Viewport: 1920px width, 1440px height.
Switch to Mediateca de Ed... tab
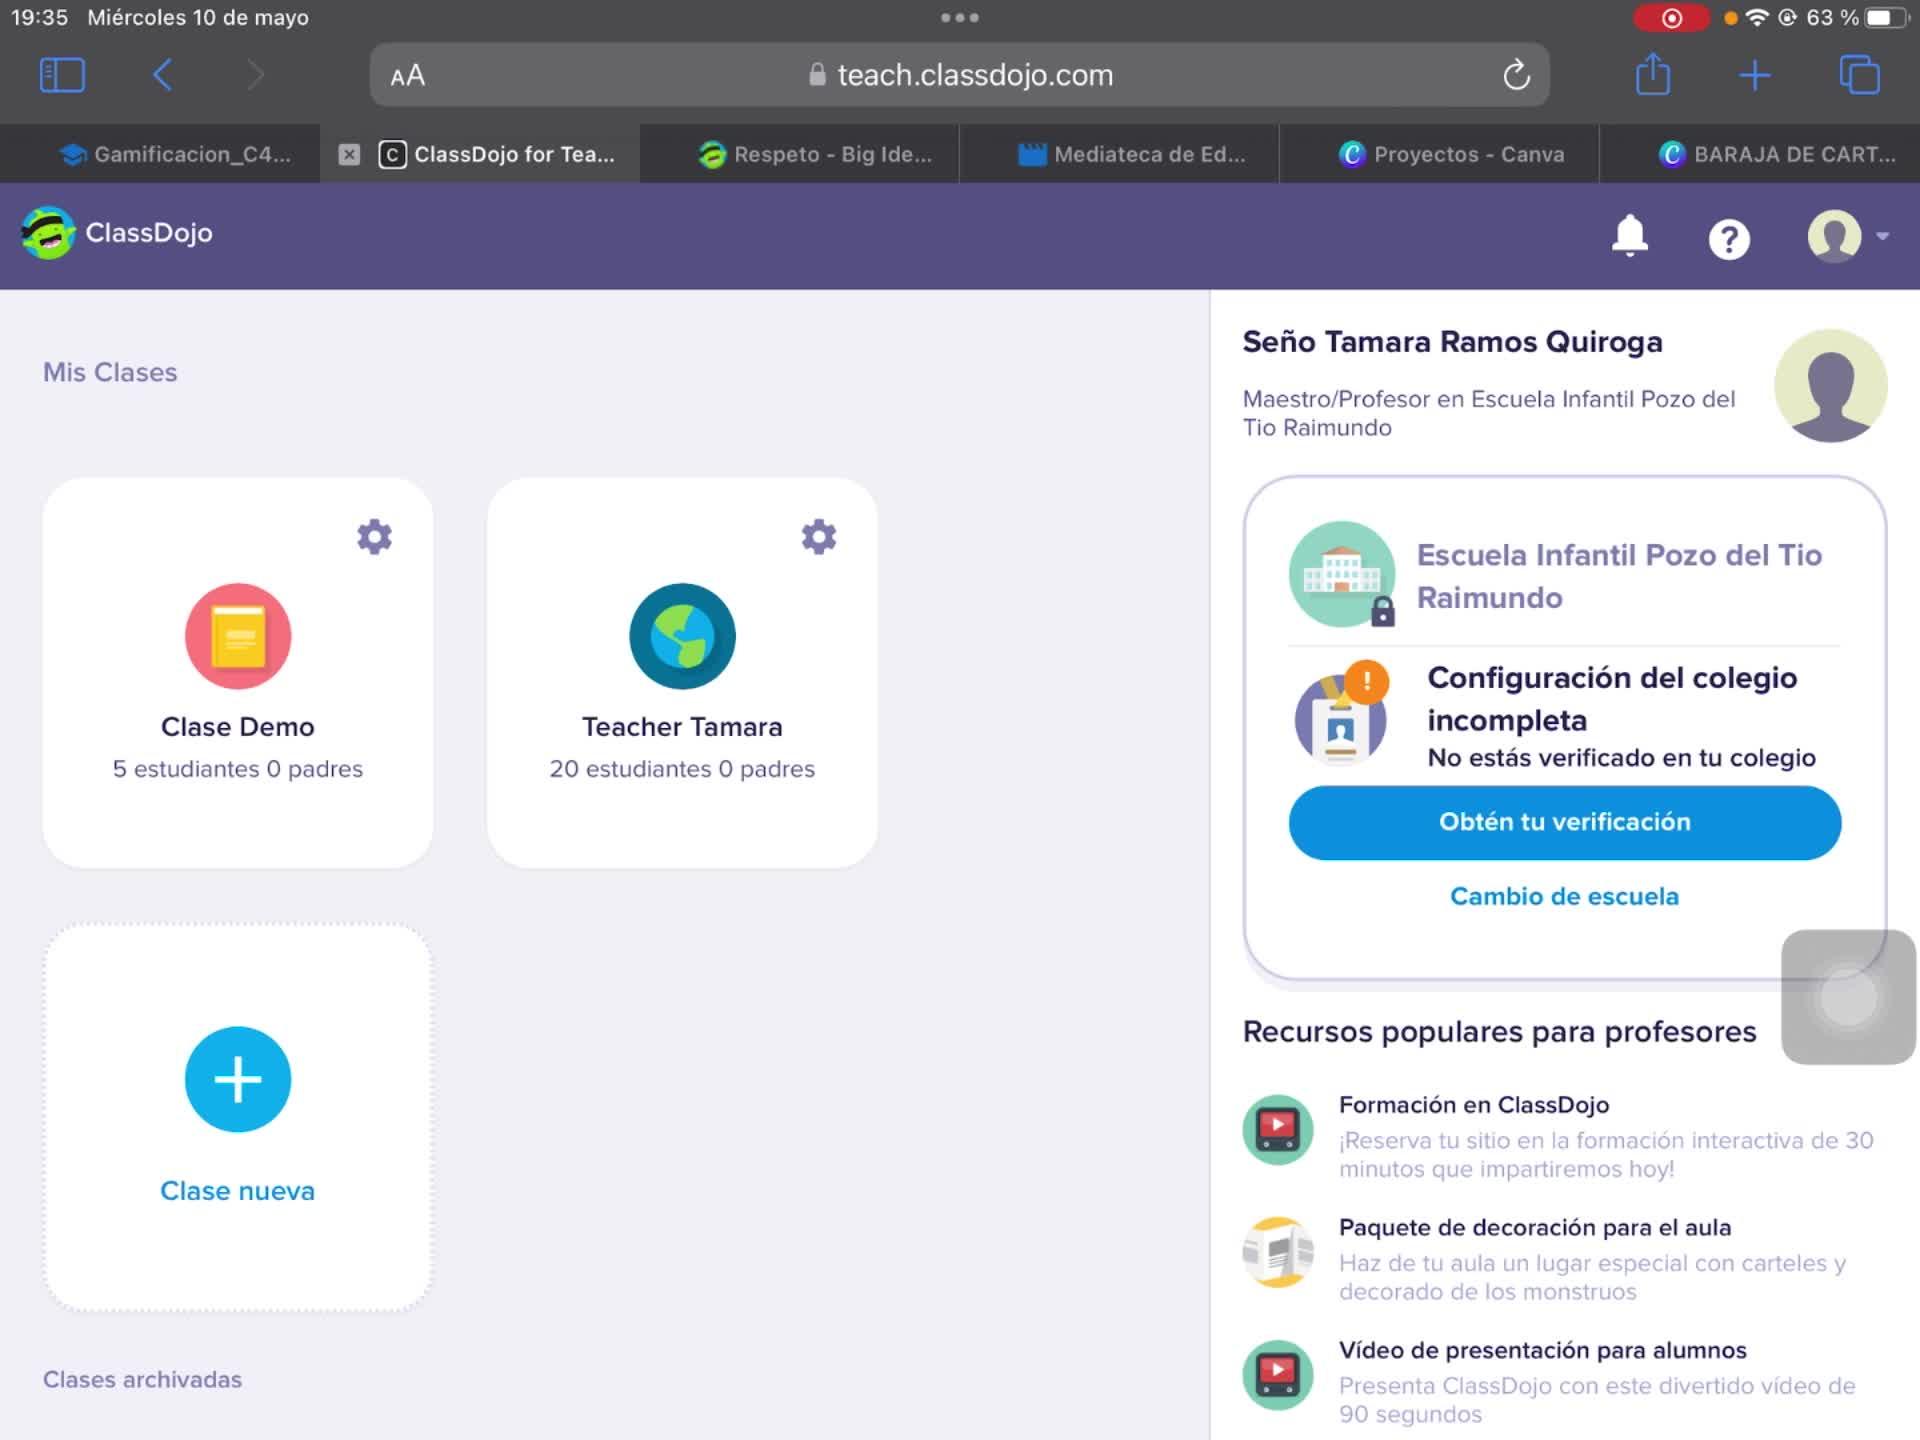click(x=1131, y=154)
